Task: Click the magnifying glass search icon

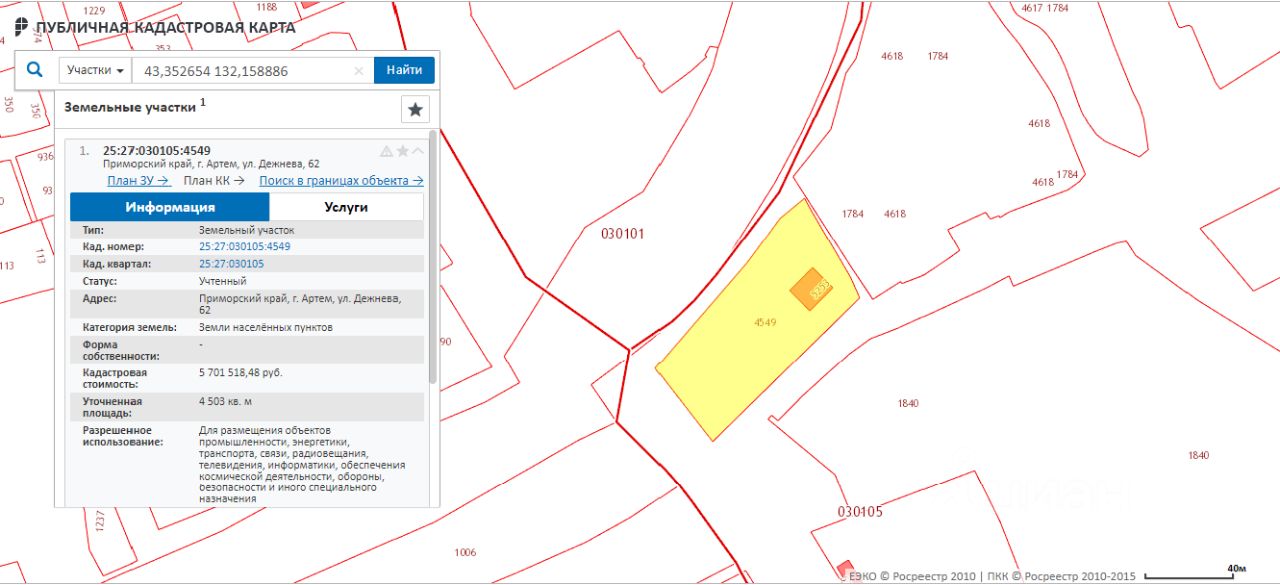Action: (35, 70)
